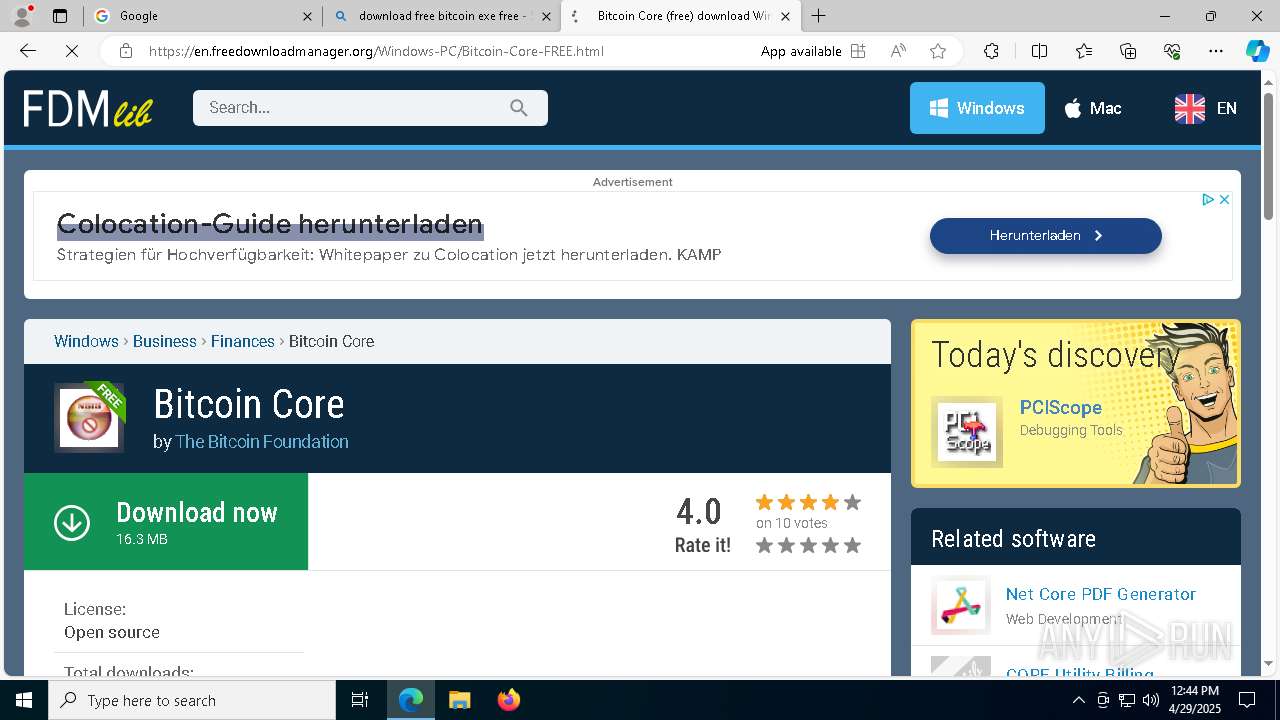The width and height of the screenshot is (1280, 720).
Task: Open the PCIScope icon thumbnail
Action: (x=967, y=432)
